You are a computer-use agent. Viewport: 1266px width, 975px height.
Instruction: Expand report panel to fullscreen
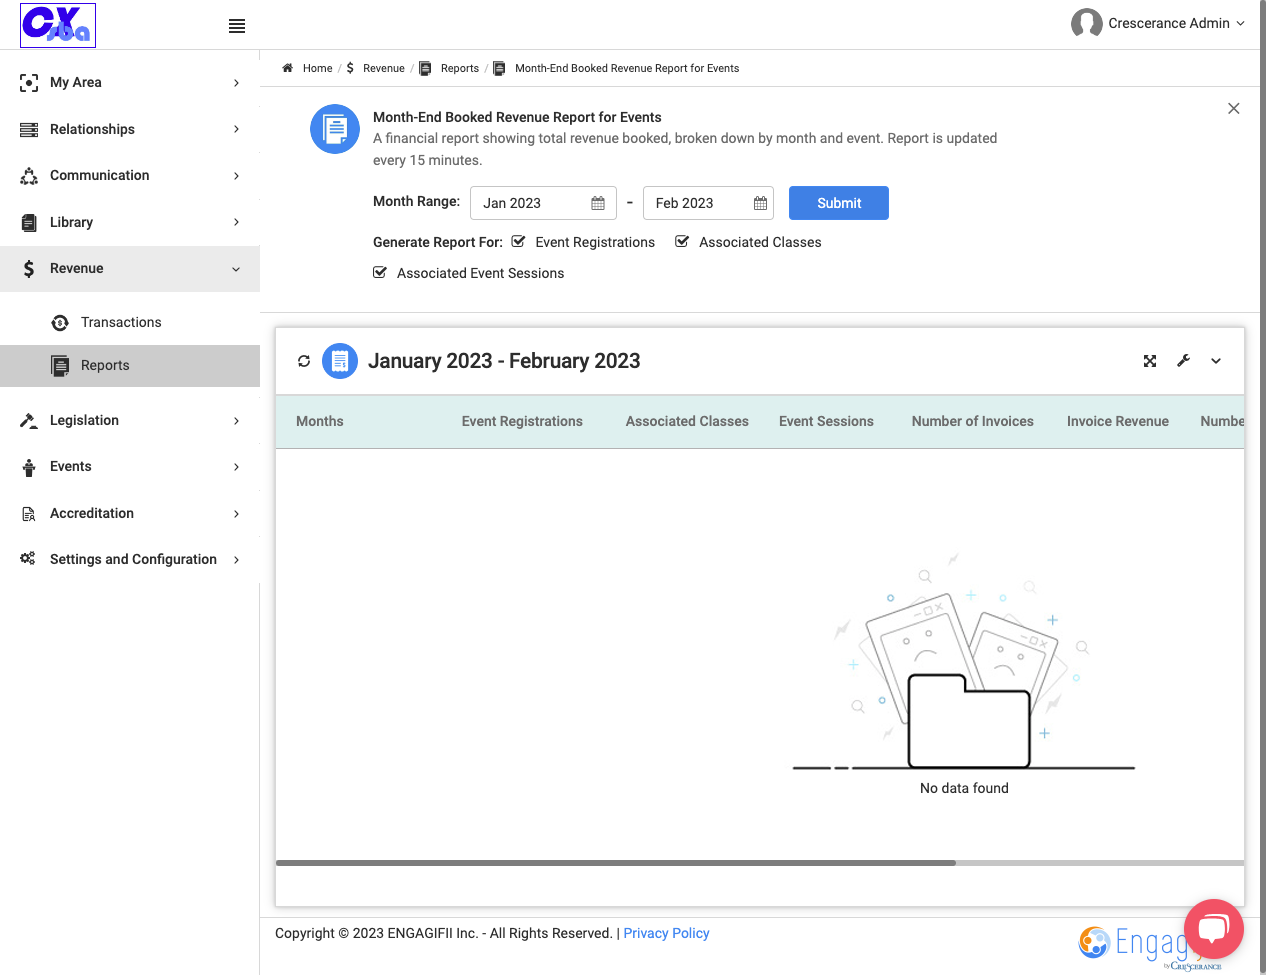[x=1150, y=361]
